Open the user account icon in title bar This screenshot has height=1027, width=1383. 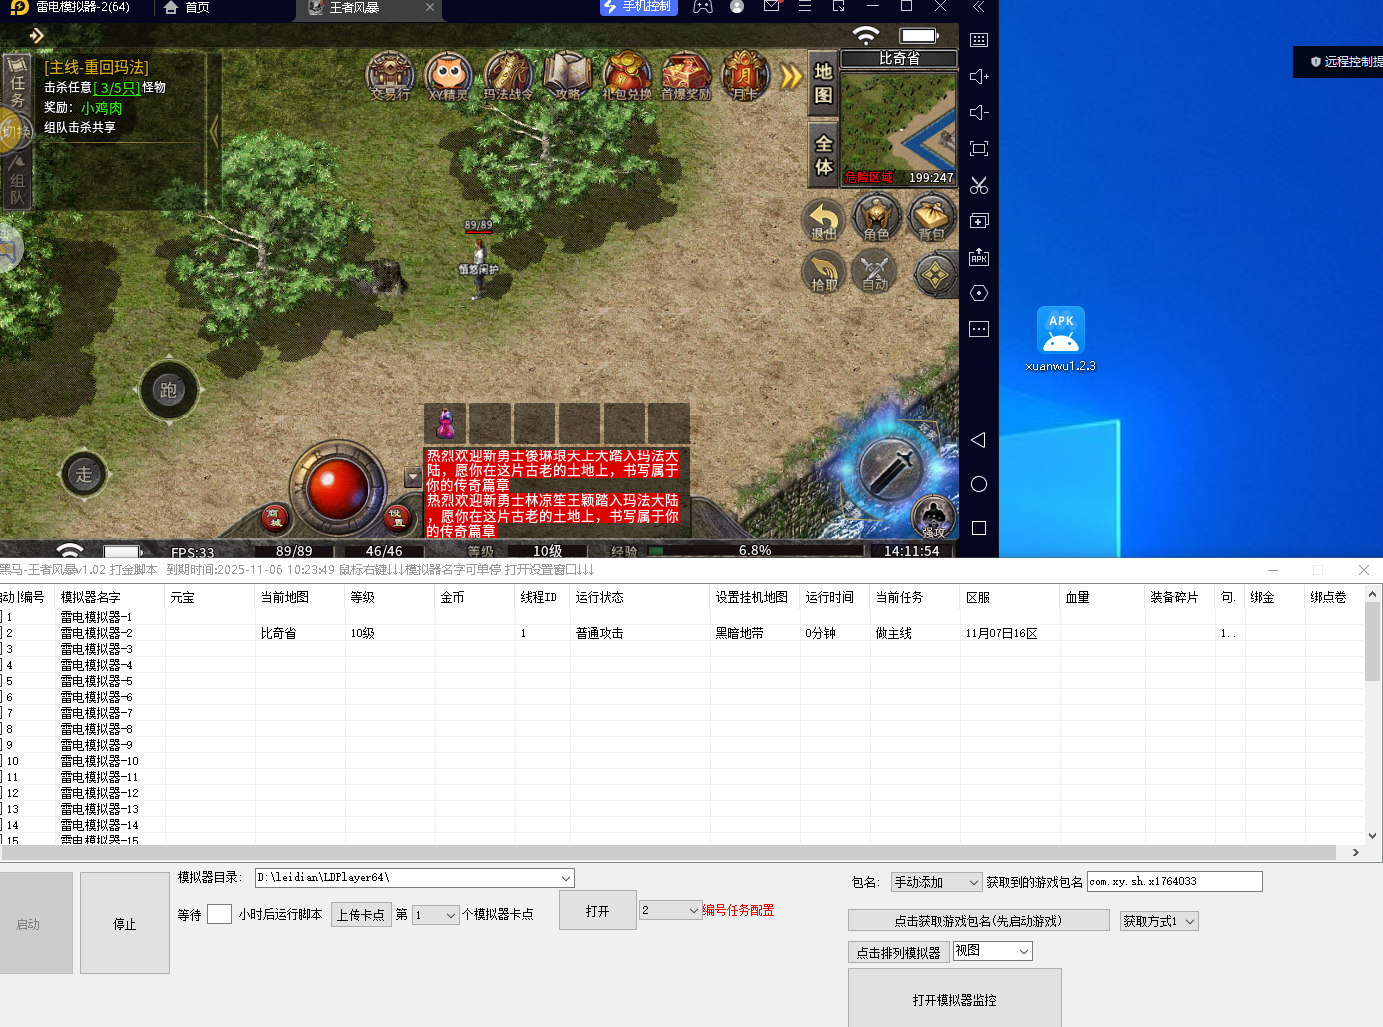point(737,7)
